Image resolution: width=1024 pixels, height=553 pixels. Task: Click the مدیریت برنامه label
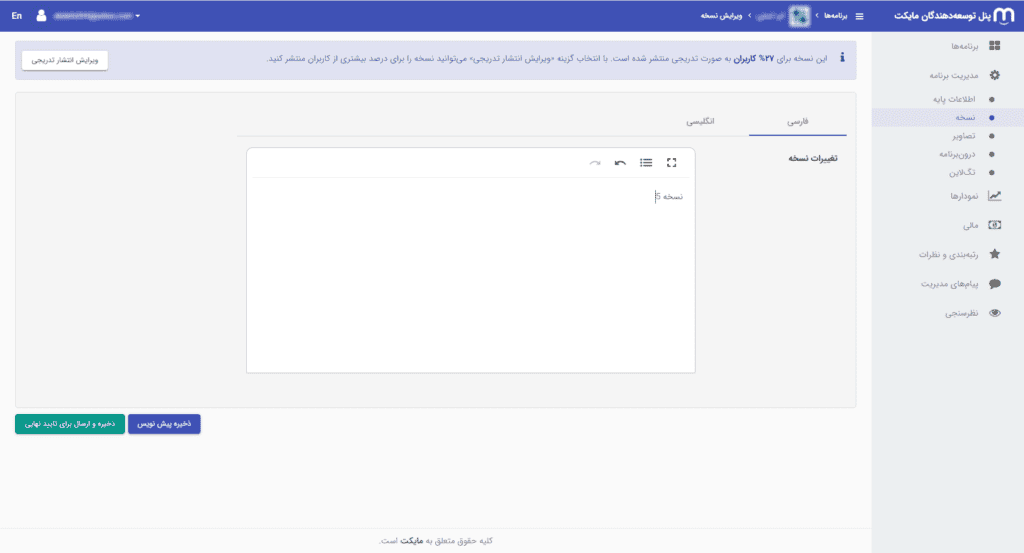coord(954,76)
